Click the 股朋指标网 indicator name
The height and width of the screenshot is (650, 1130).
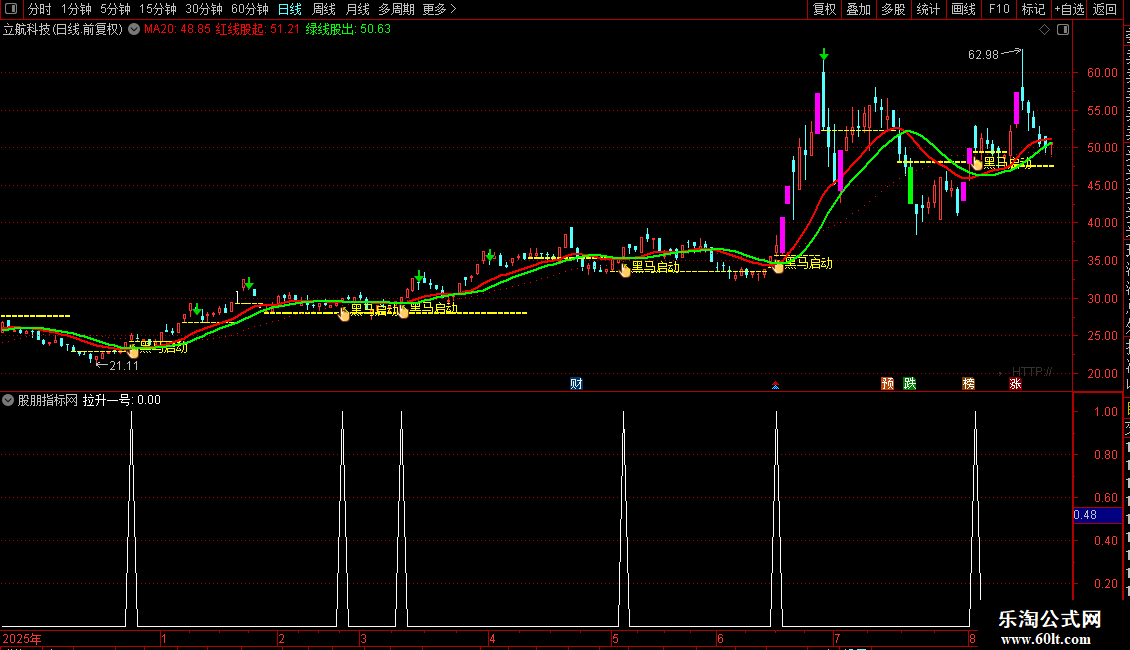pos(48,400)
